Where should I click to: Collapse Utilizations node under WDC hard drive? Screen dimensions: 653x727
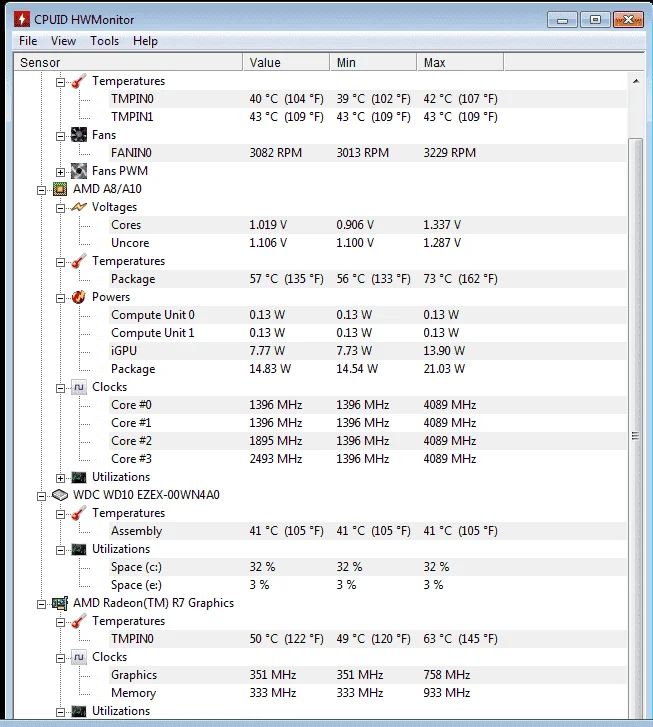click(60, 550)
